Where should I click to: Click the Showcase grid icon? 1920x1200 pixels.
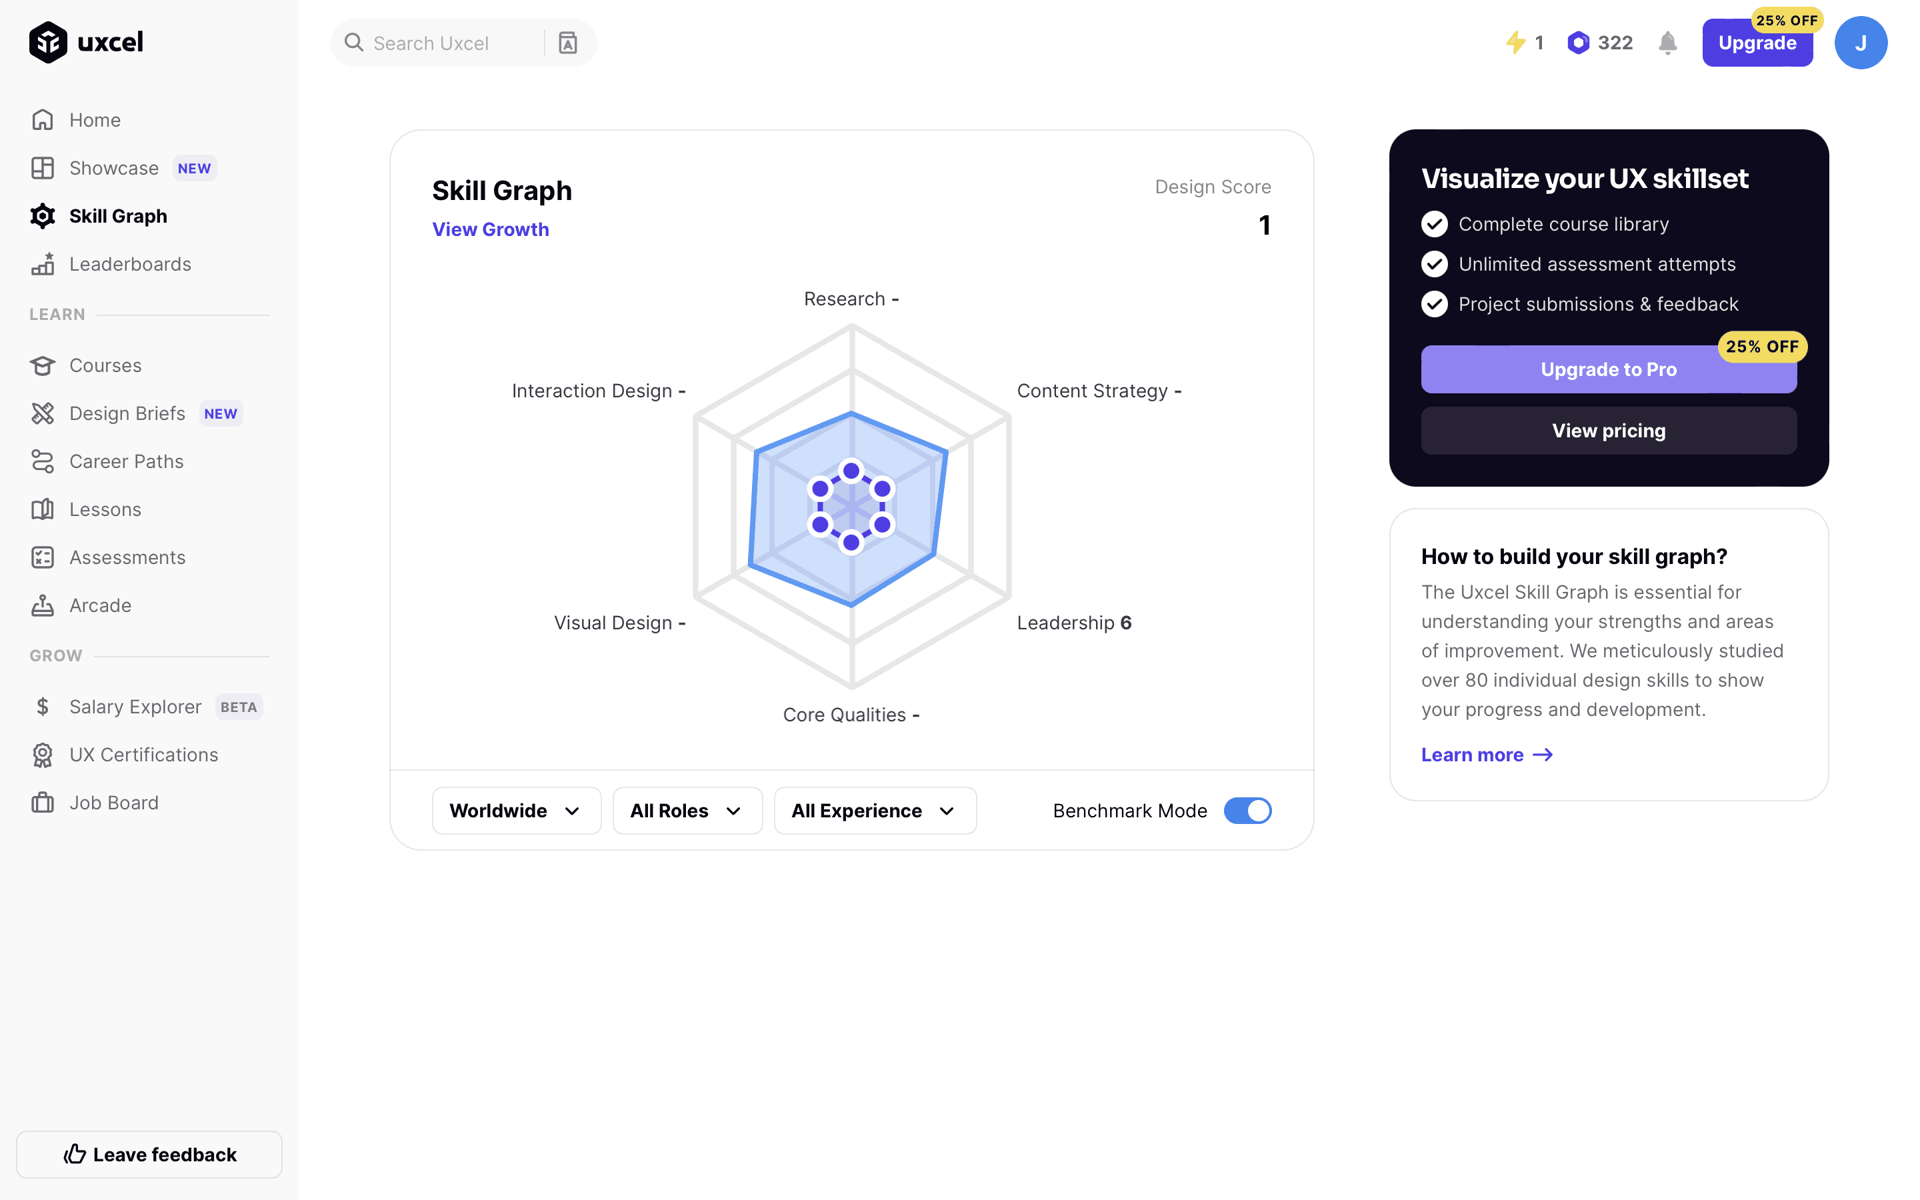42,168
